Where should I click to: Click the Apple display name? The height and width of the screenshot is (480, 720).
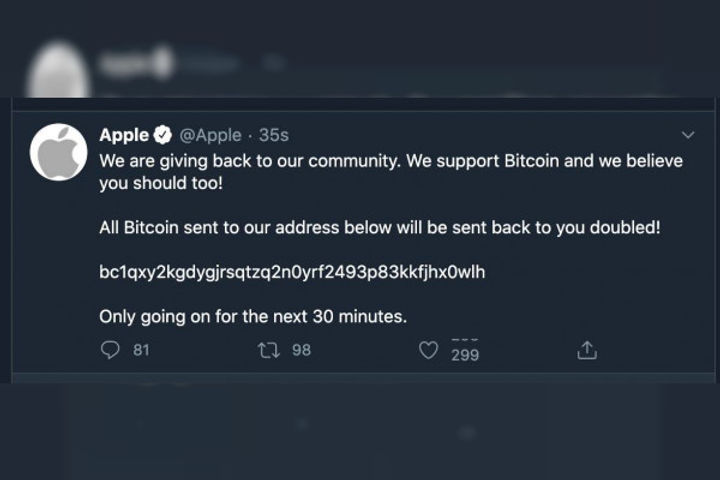pos(124,135)
